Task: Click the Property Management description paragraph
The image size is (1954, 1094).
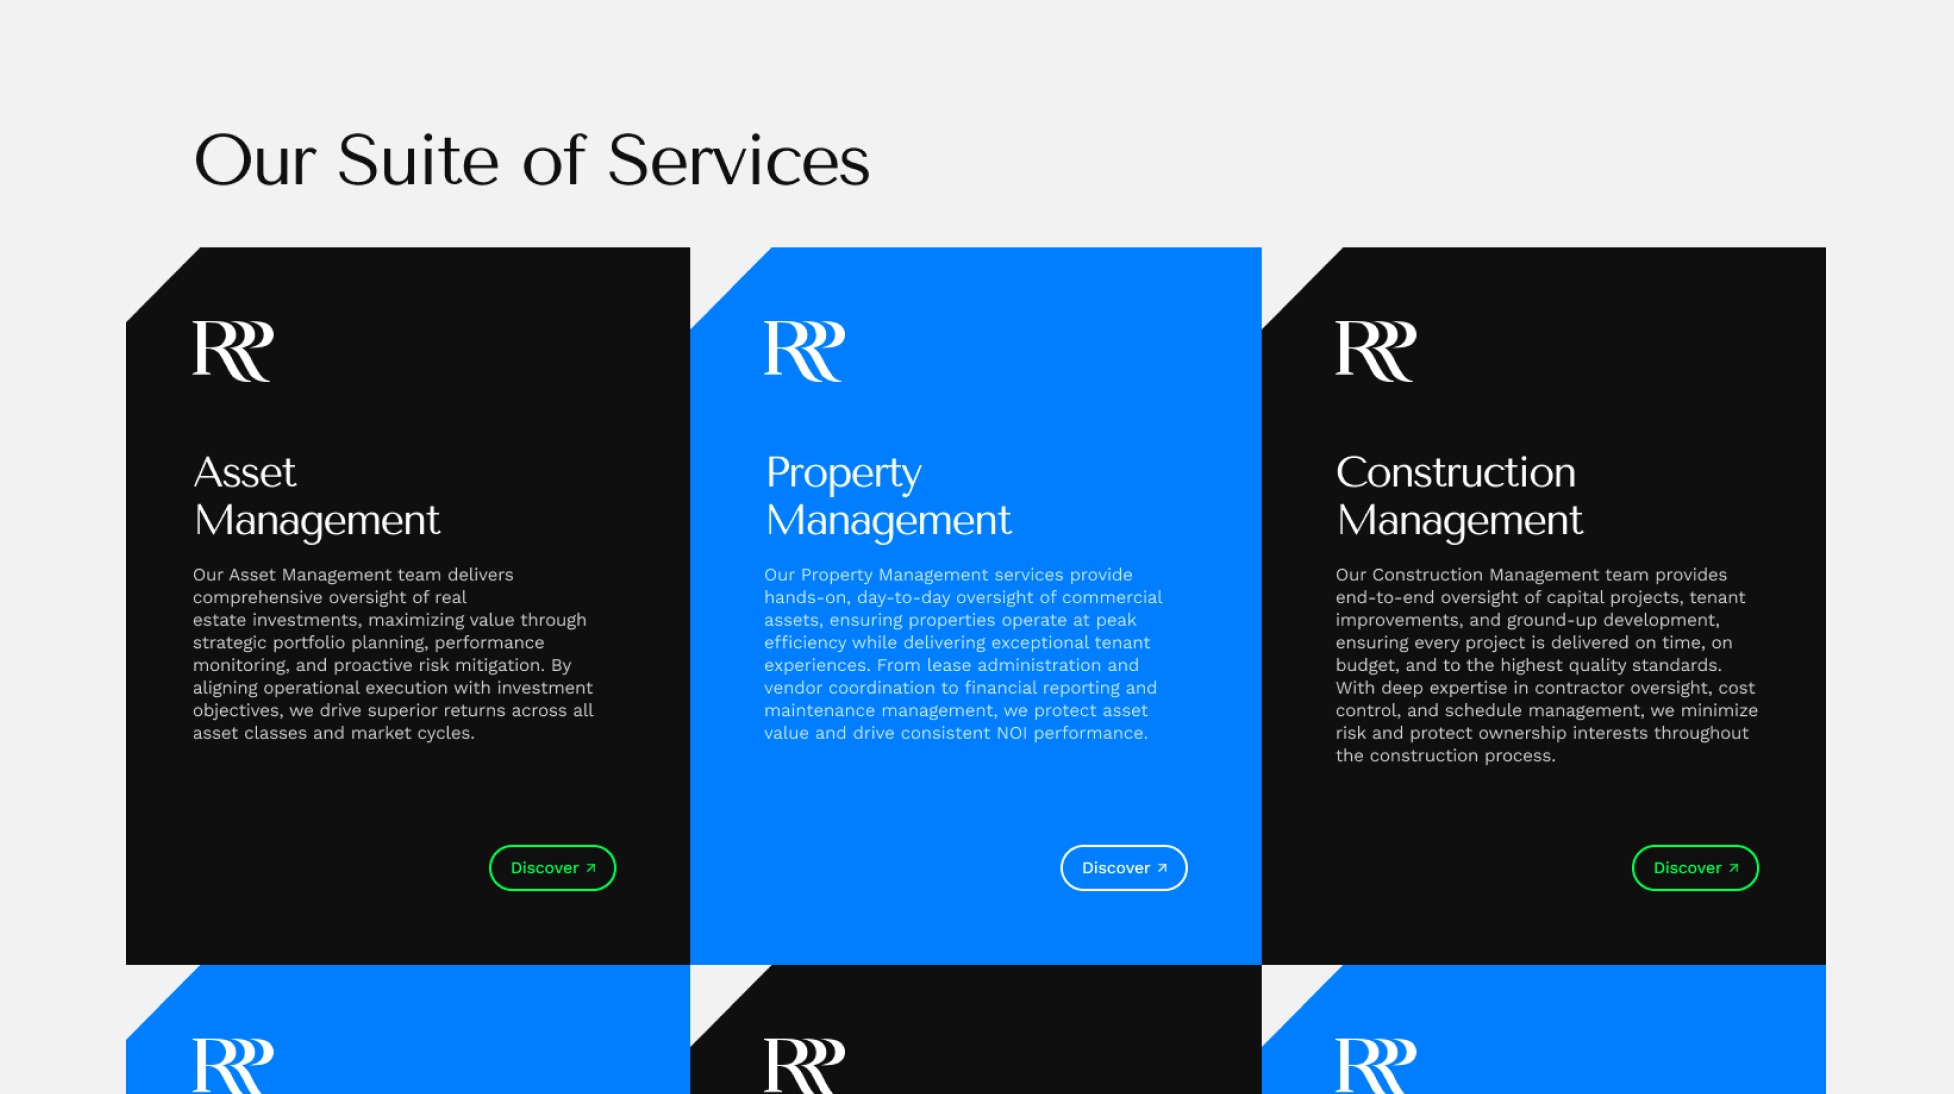Action: click(x=963, y=654)
